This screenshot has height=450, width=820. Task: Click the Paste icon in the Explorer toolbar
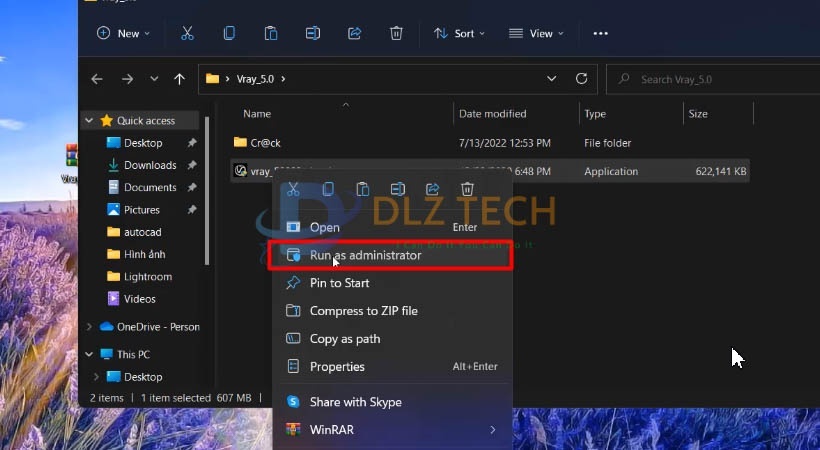[271, 33]
